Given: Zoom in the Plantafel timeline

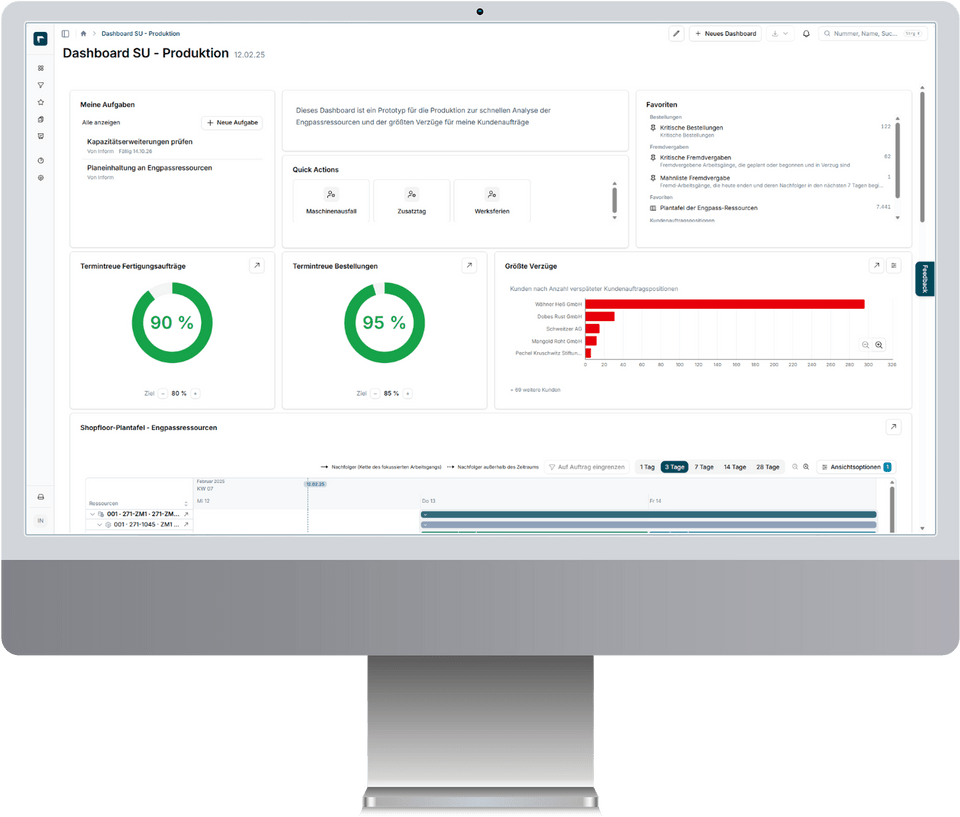Looking at the screenshot, I should 806,467.
